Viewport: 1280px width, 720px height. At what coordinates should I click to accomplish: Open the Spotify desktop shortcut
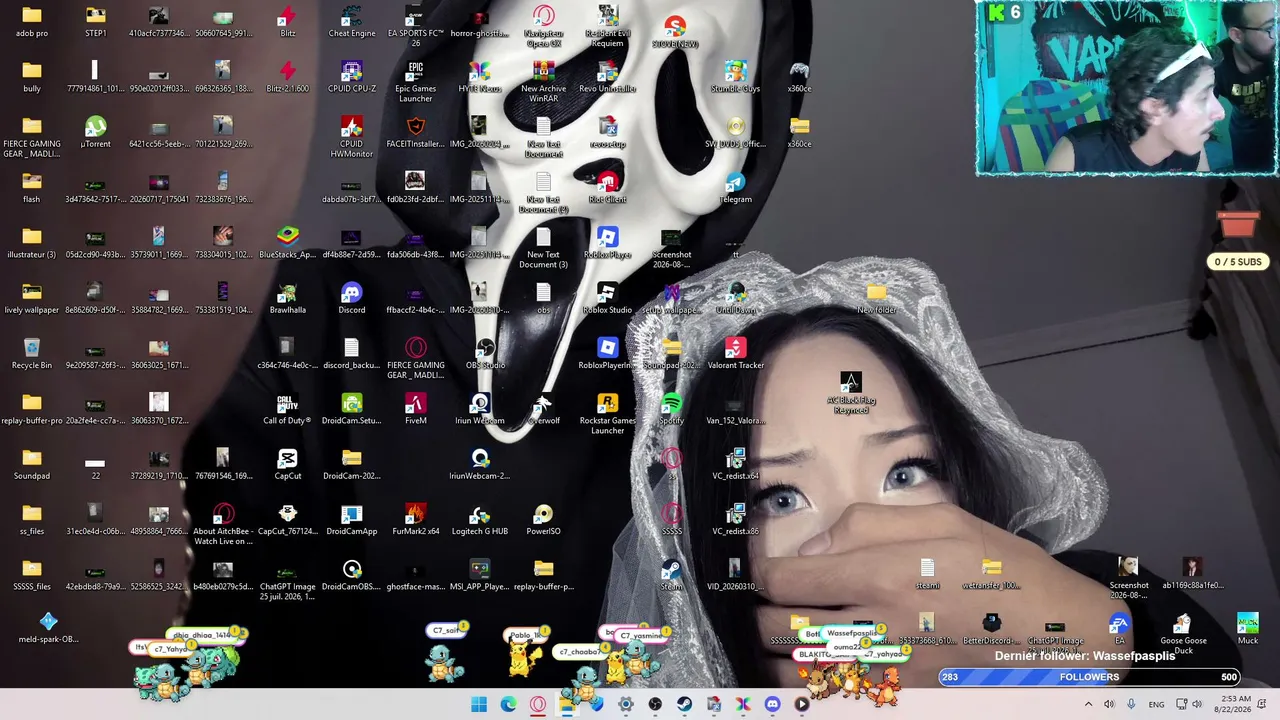(672, 409)
